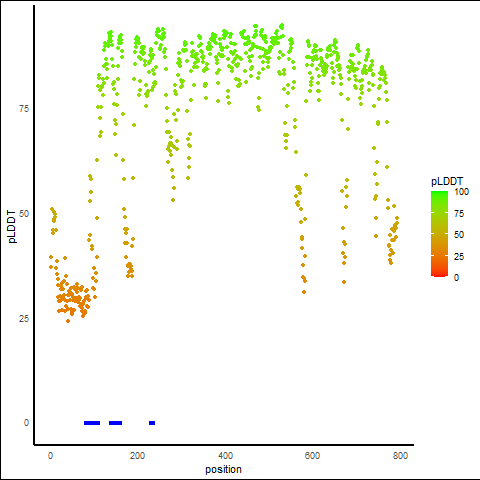Viewport: 480px width, 480px height.
Task: Select the legend label 0
Action: 456,278
